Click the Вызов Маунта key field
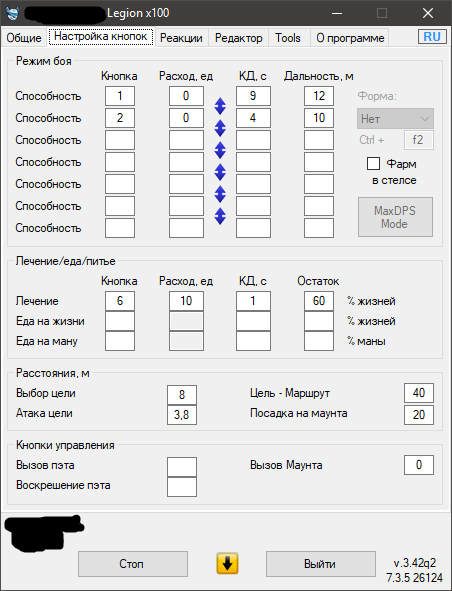This screenshot has height=591, width=452. [x=419, y=465]
